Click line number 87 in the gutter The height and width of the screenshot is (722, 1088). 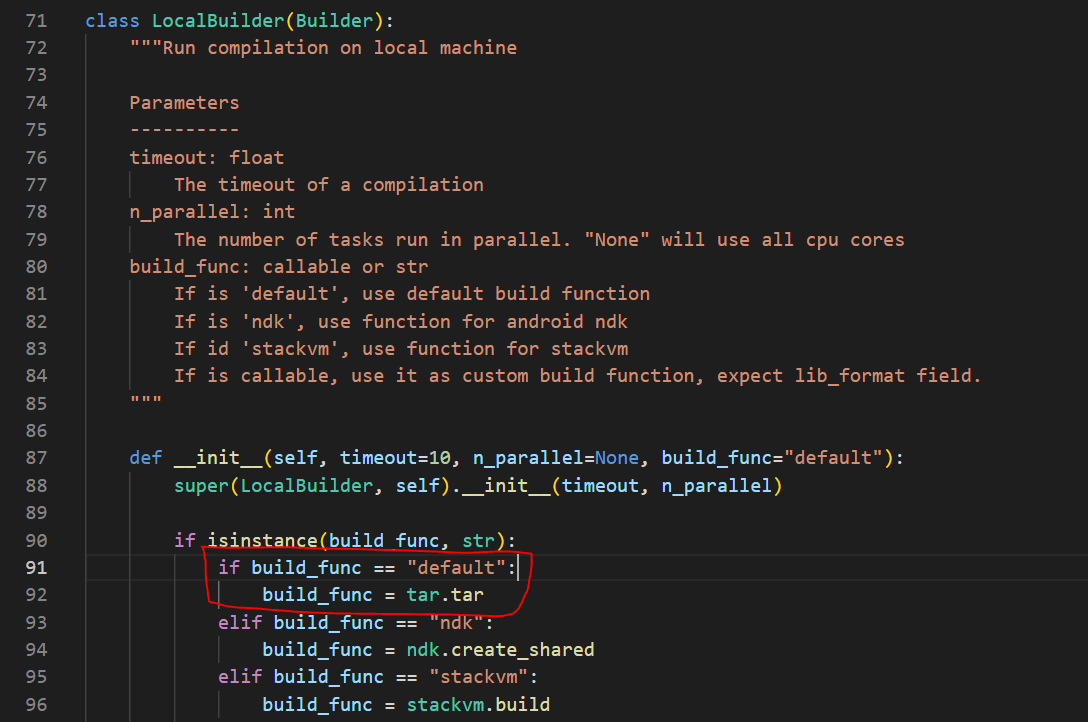click(x=36, y=458)
